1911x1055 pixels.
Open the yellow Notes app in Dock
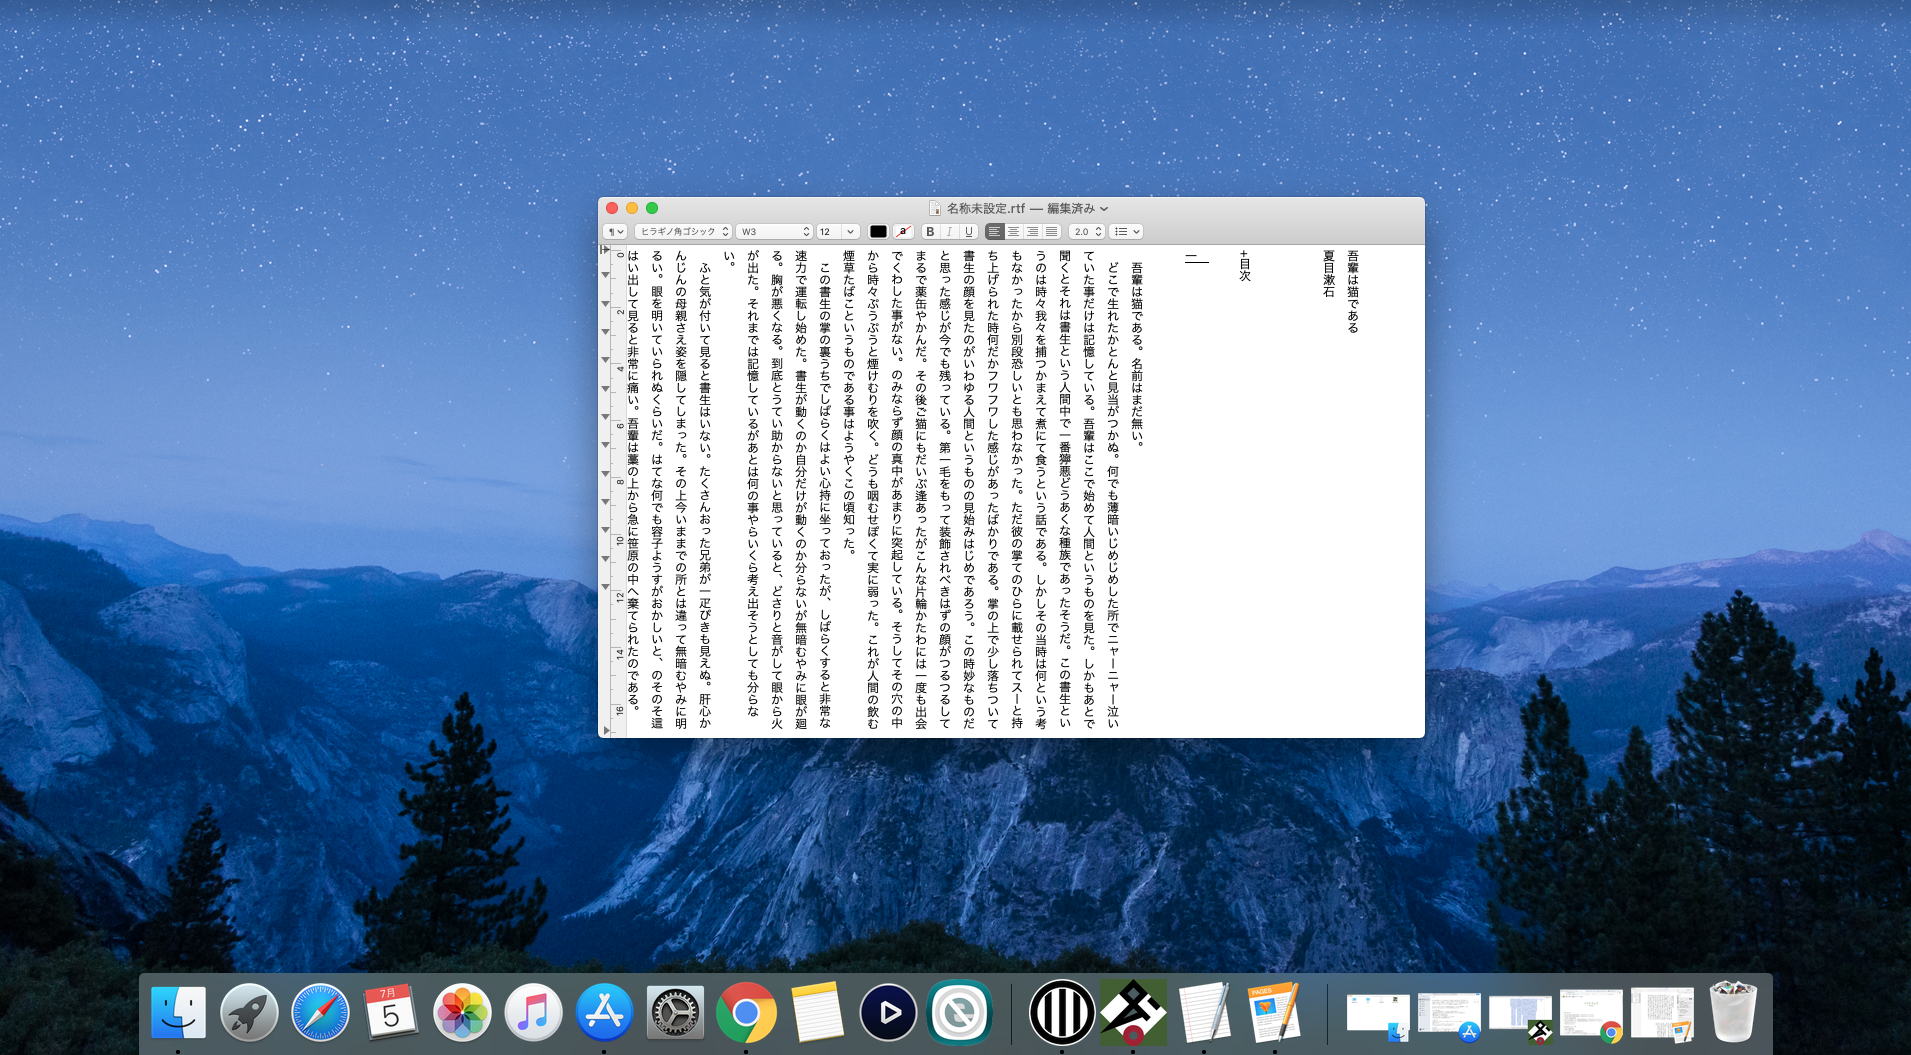[x=817, y=1012]
